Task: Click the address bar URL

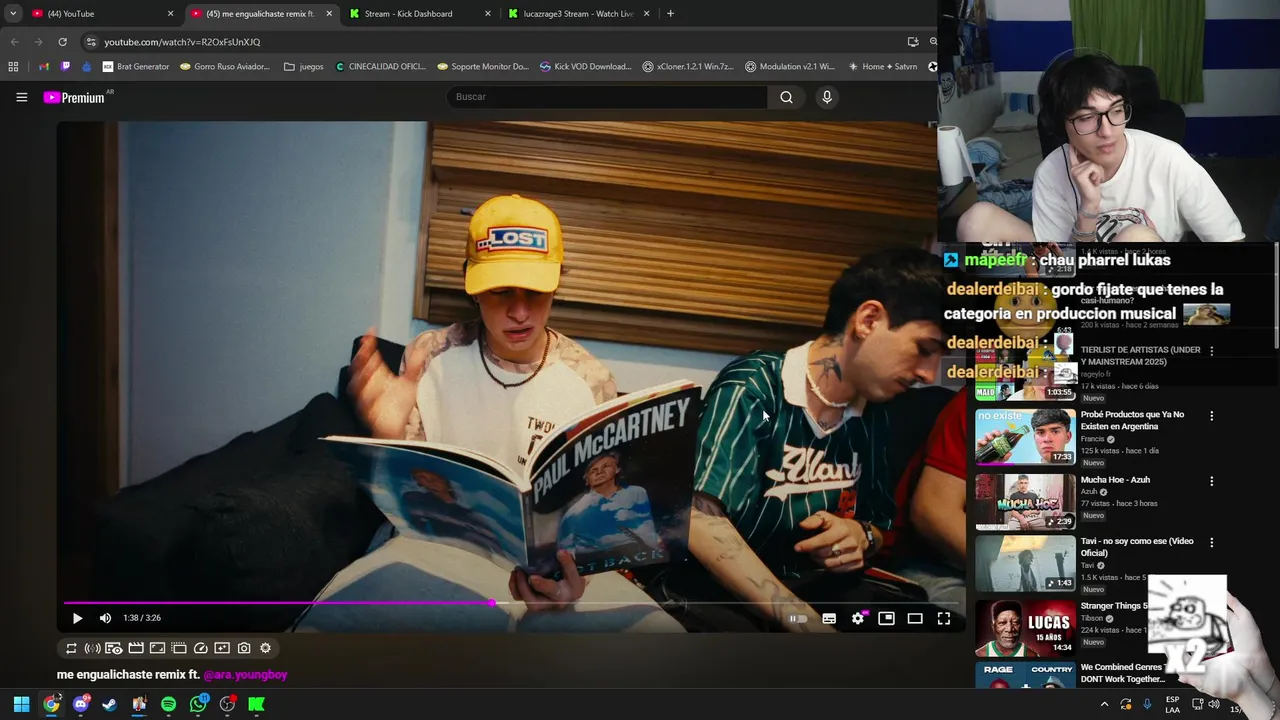Action: (182, 42)
